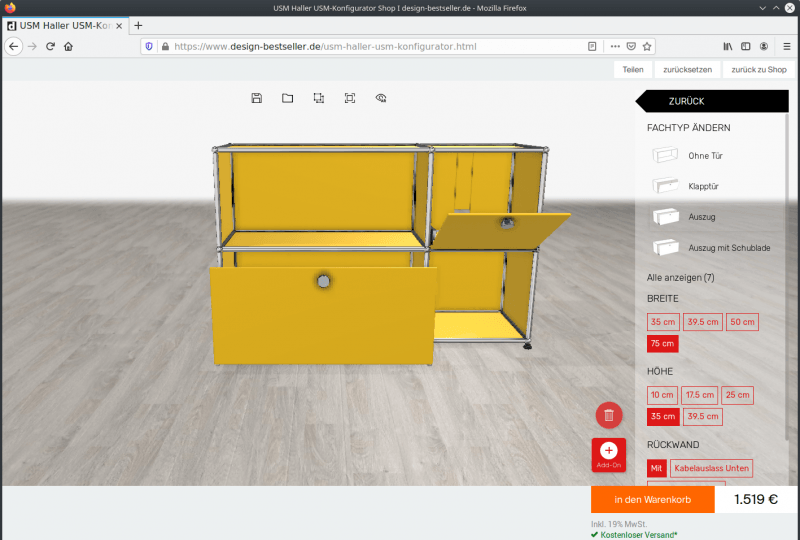Click the Pocket save icon

click(x=631, y=46)
